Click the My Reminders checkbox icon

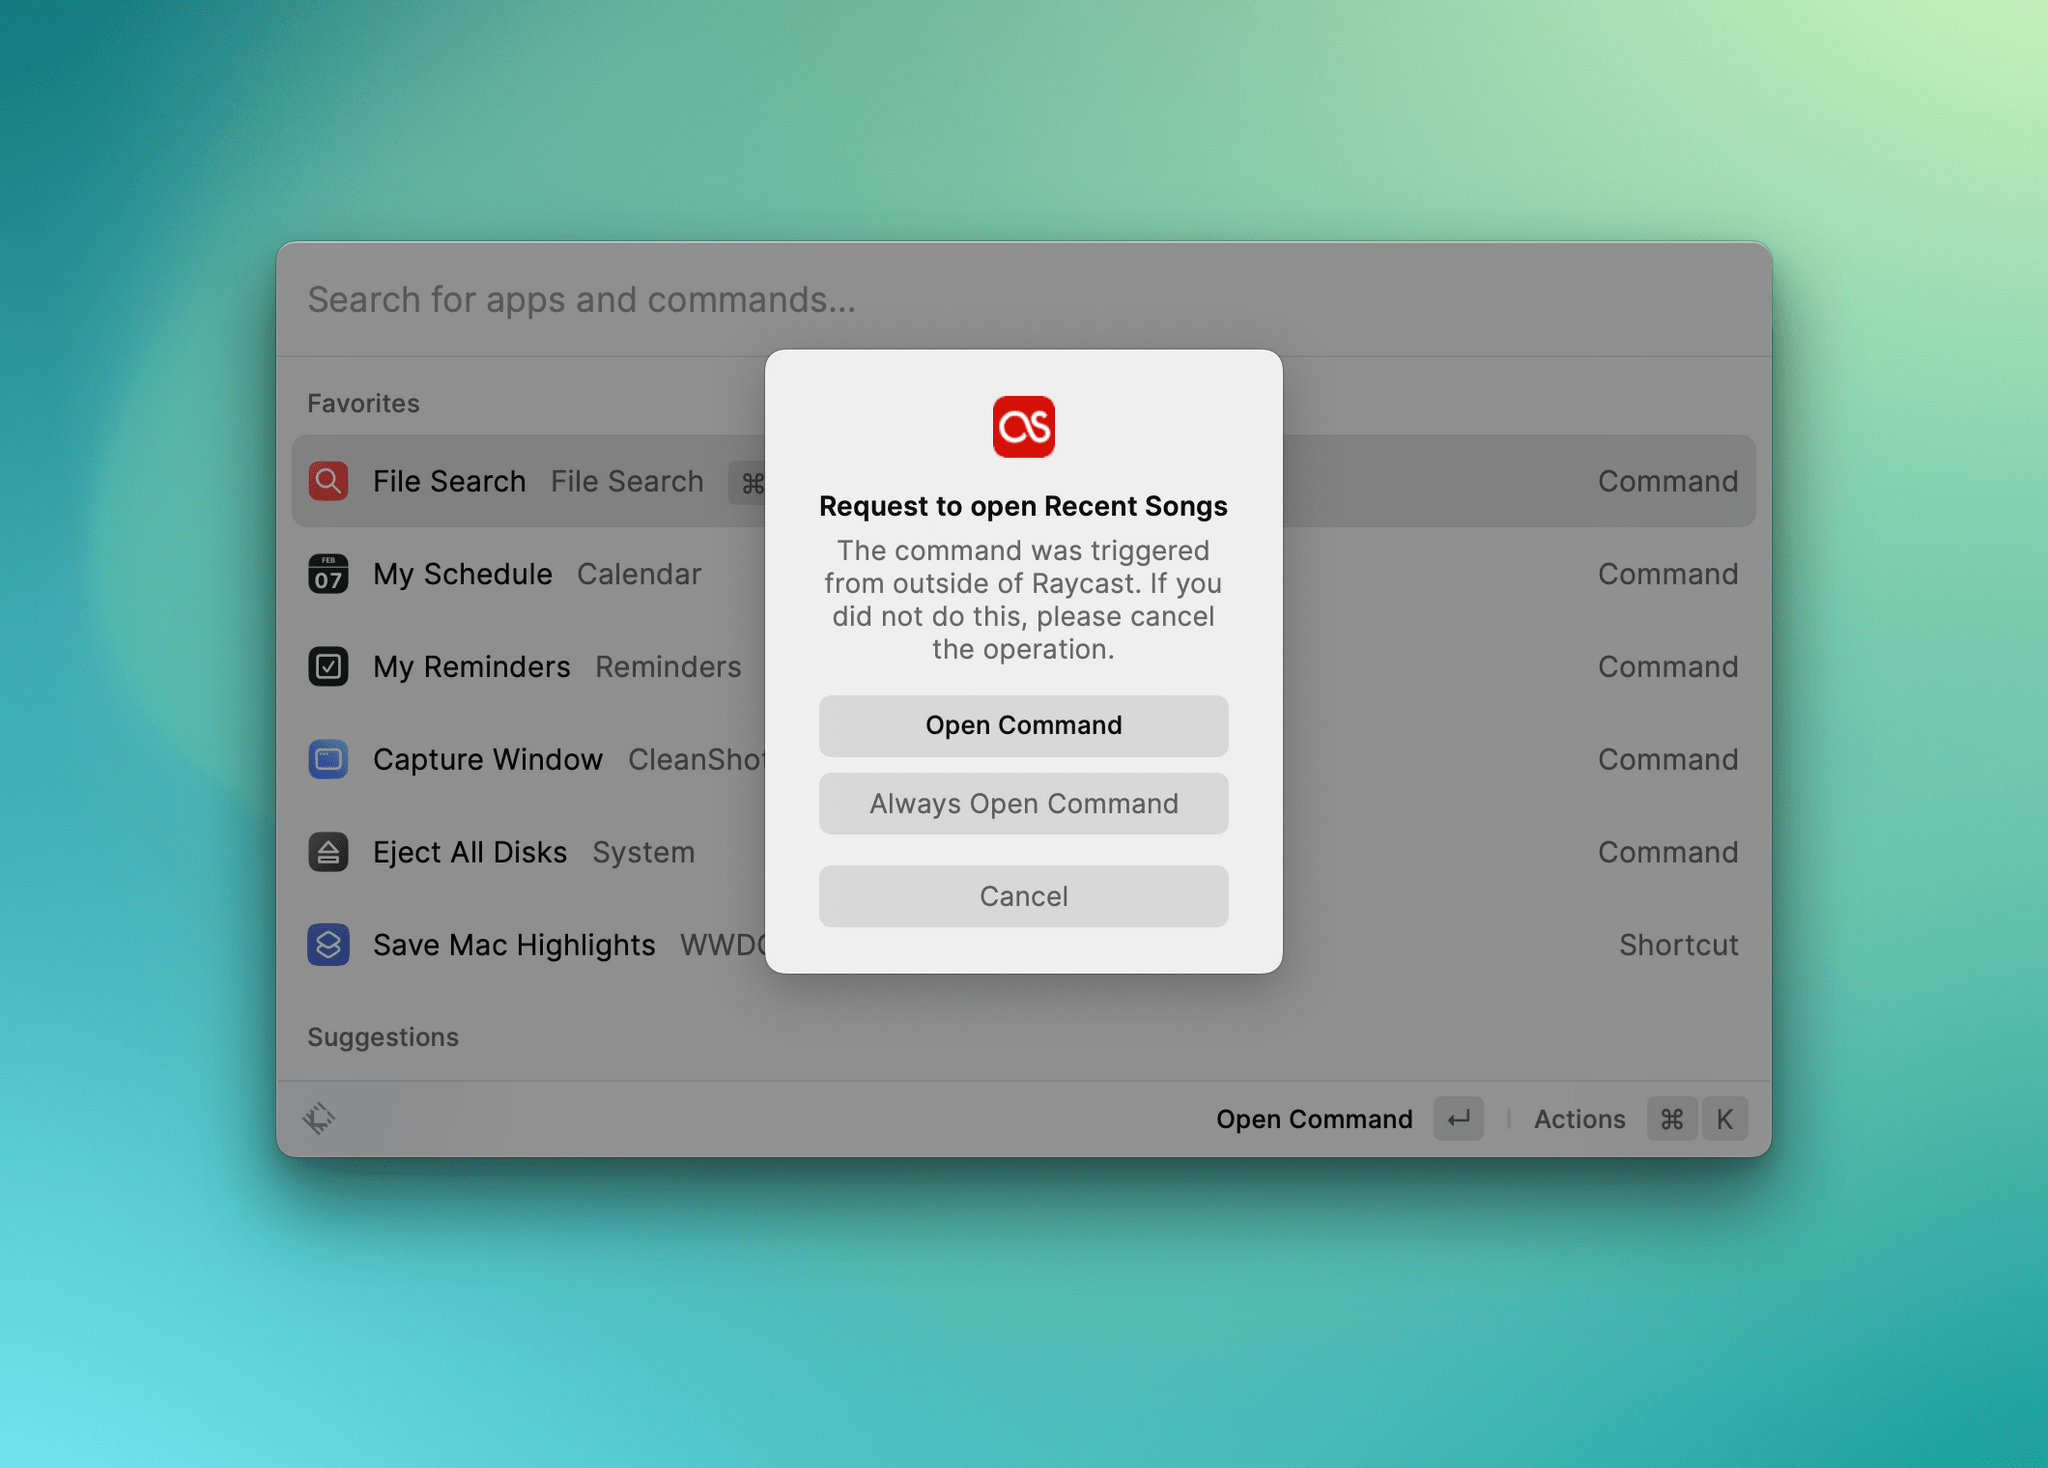coord(328,666)
